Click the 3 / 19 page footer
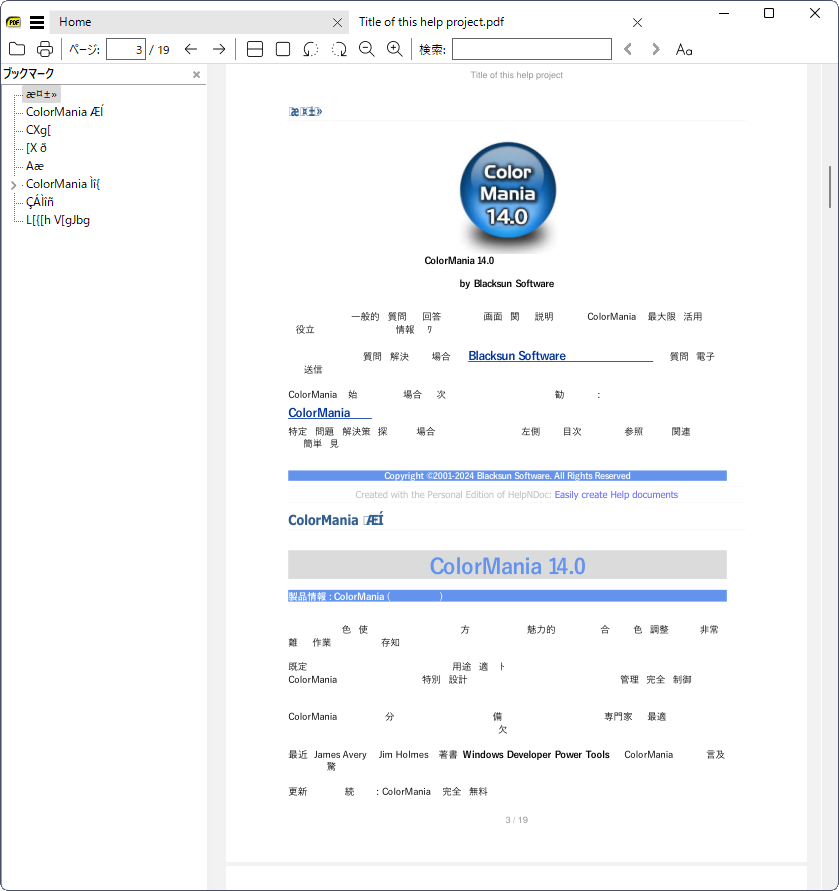This screenshot has width=839, height=891. 517,820
